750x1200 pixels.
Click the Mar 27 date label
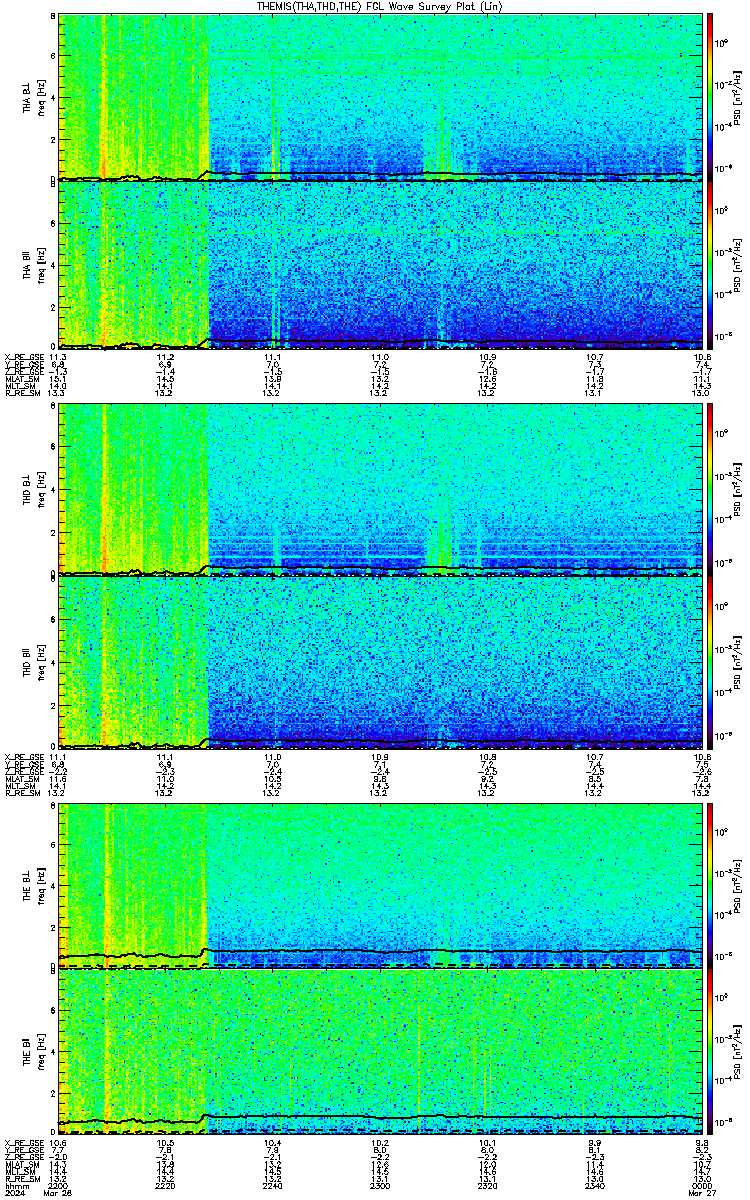702,1194
